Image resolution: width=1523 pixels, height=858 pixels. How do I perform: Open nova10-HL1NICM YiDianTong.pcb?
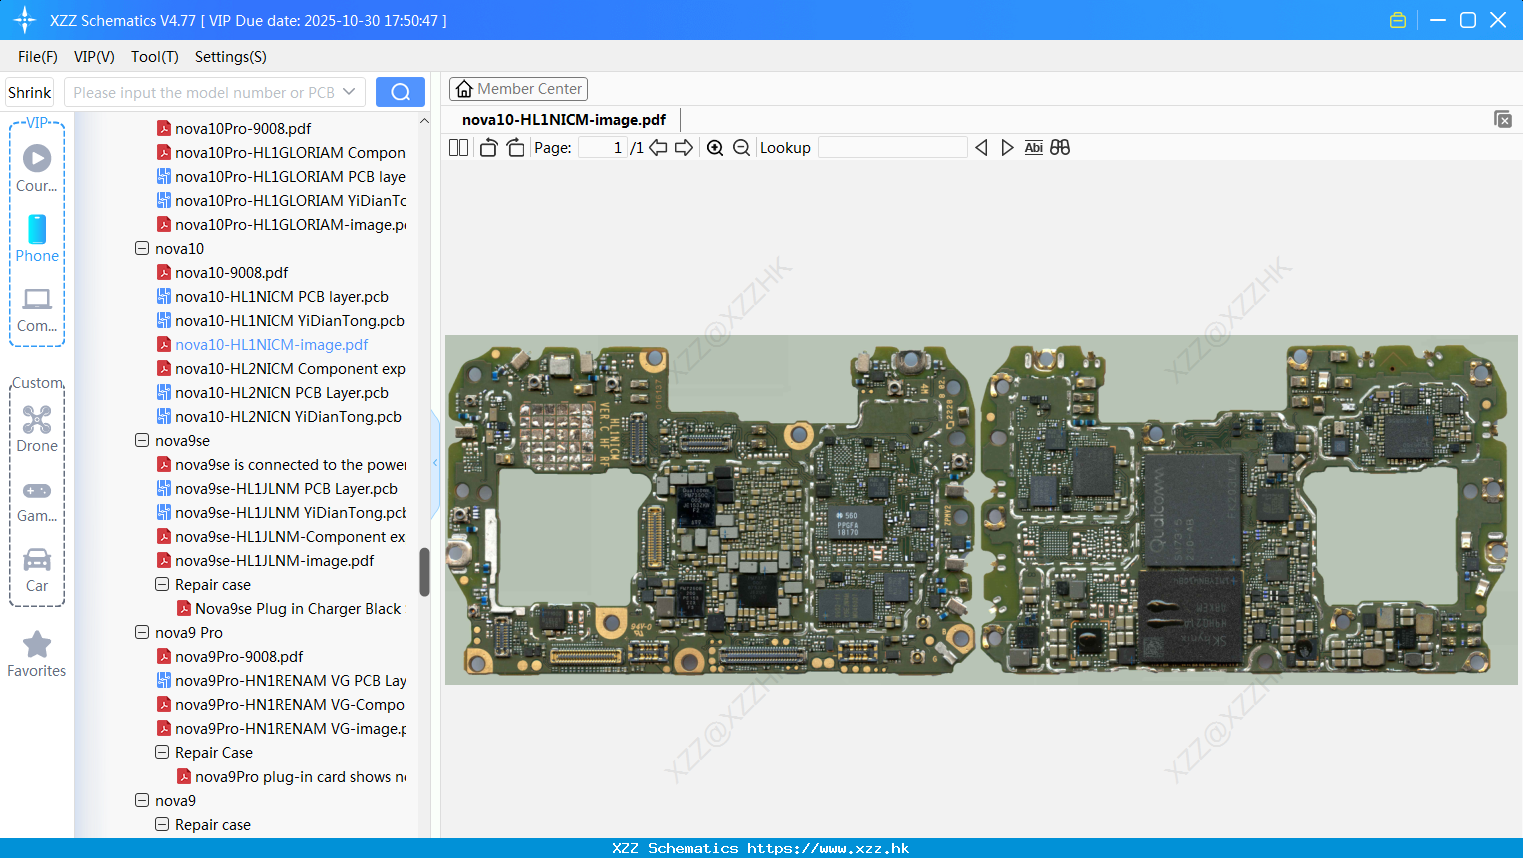[289, 320]
